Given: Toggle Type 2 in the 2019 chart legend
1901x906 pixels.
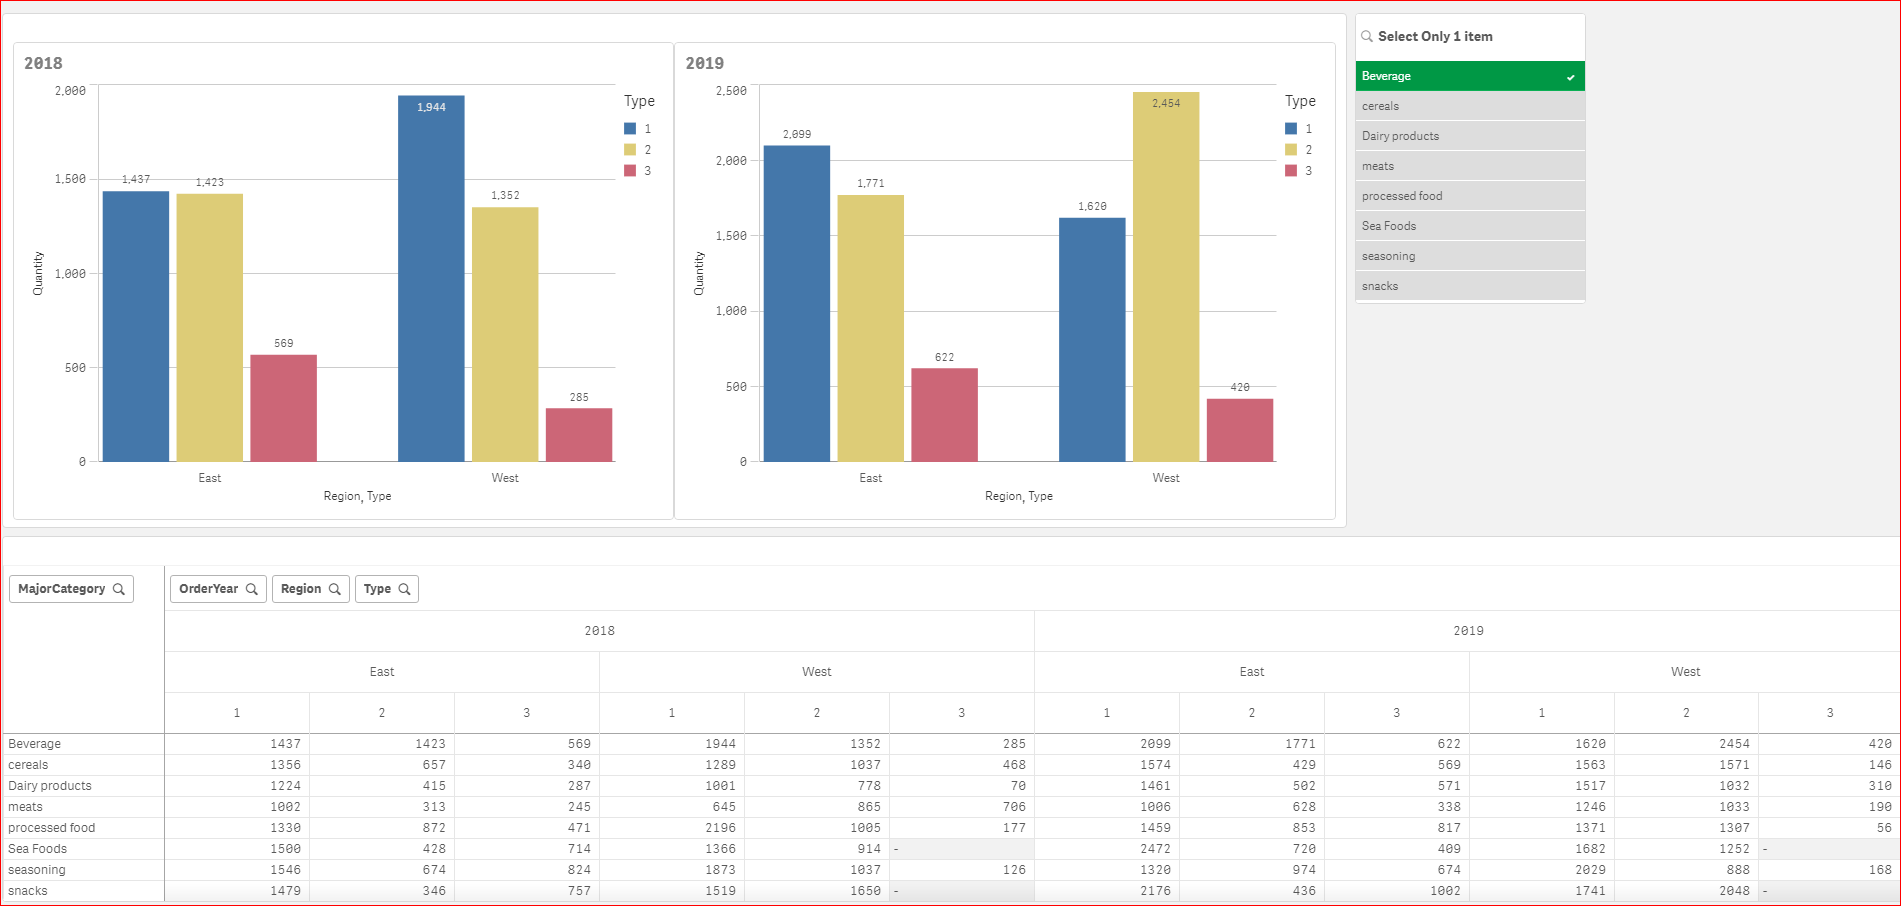Looking at the screenshot, I should (x=1290, y=149).
